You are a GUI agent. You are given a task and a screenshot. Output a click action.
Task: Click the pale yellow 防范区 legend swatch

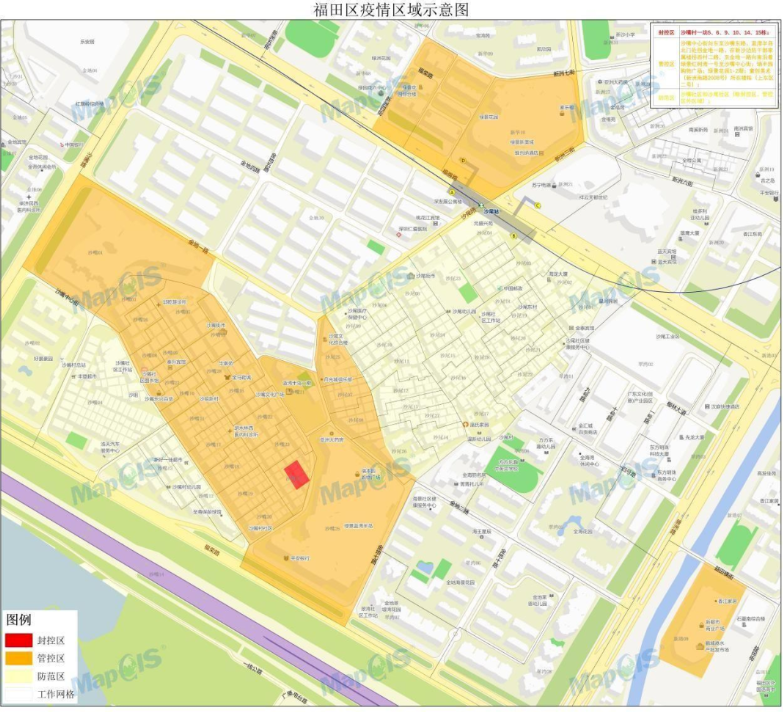(19, 676)
